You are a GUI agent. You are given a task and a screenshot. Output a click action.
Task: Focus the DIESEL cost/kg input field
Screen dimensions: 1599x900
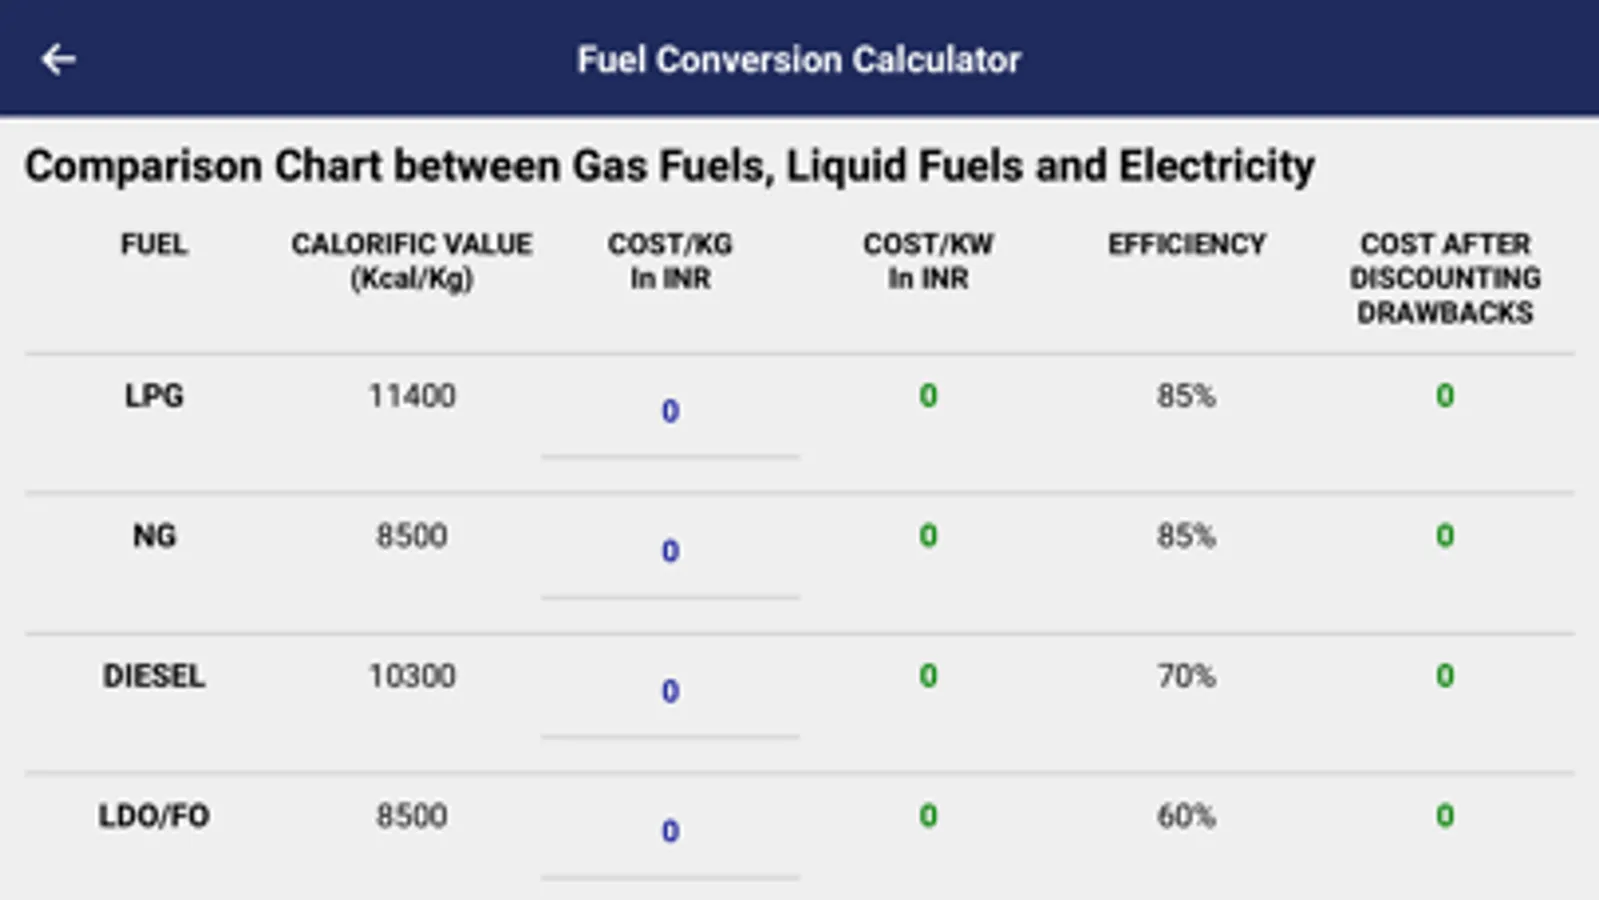670,691
